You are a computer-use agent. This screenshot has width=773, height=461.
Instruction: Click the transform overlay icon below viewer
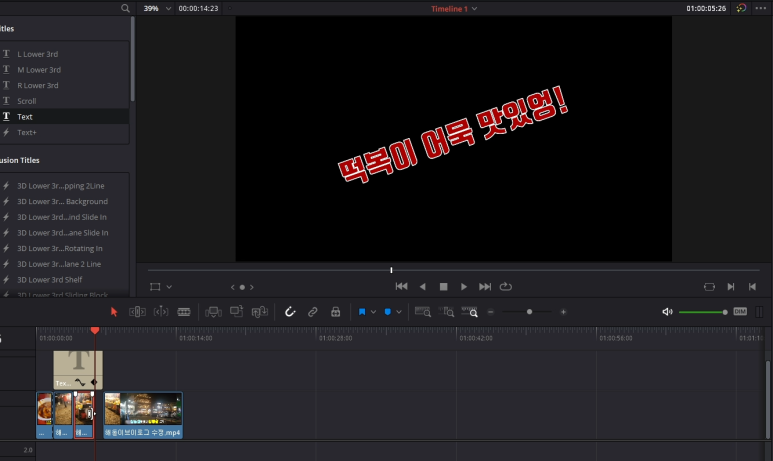pos(155,287)
